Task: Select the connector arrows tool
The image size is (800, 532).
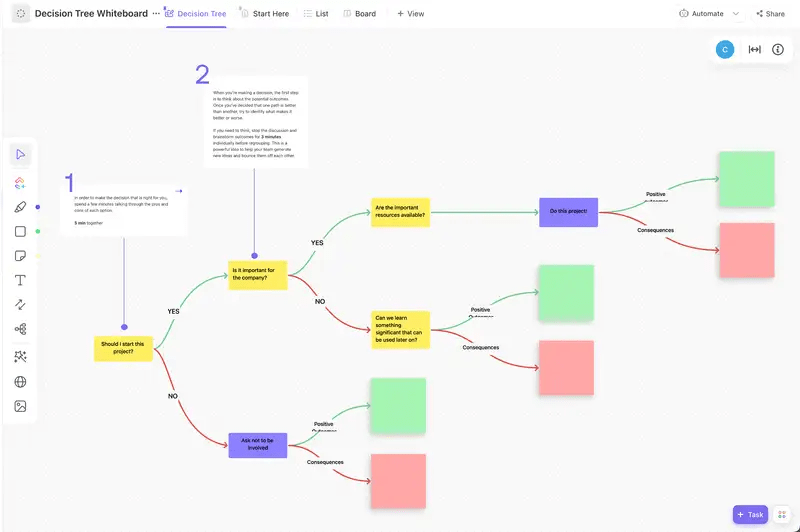Action: pos(20,305)
